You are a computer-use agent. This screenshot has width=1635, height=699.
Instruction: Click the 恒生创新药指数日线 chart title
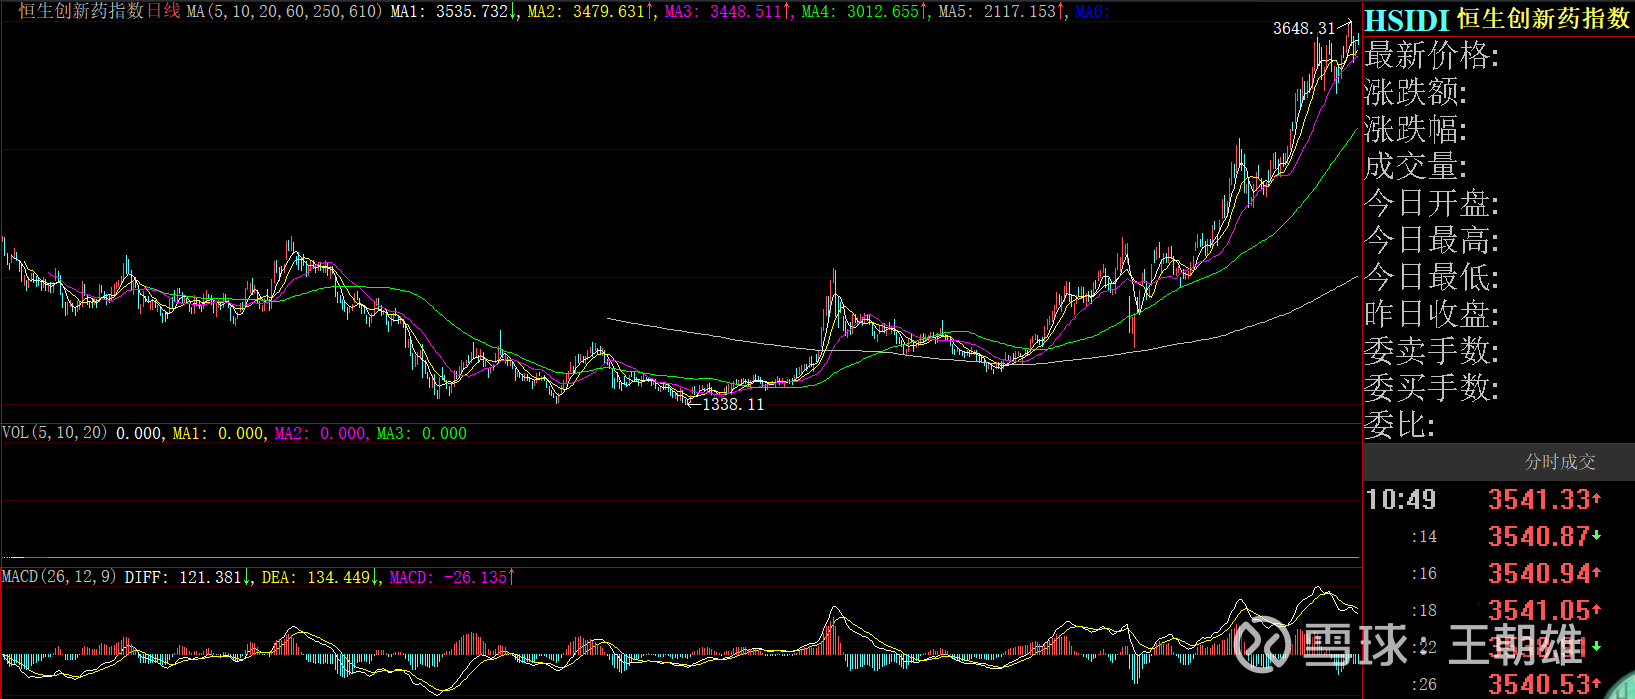[x=100, y=11]
